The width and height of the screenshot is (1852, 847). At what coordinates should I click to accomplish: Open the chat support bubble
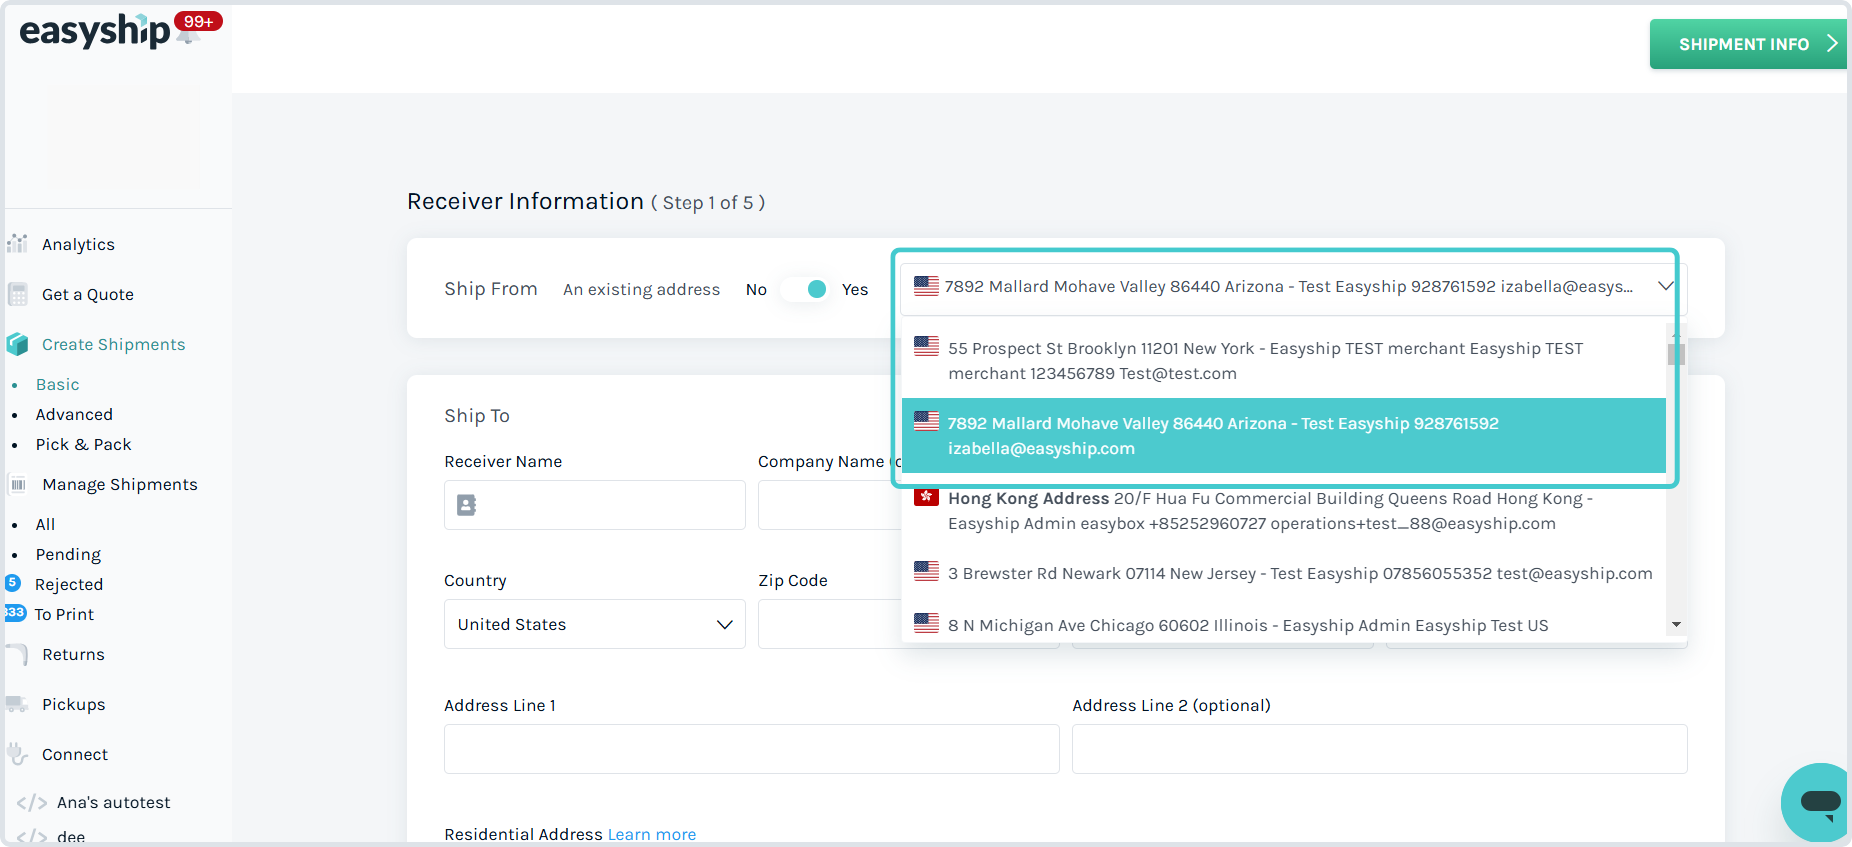pyautogui.click(x=1819, y=801)
